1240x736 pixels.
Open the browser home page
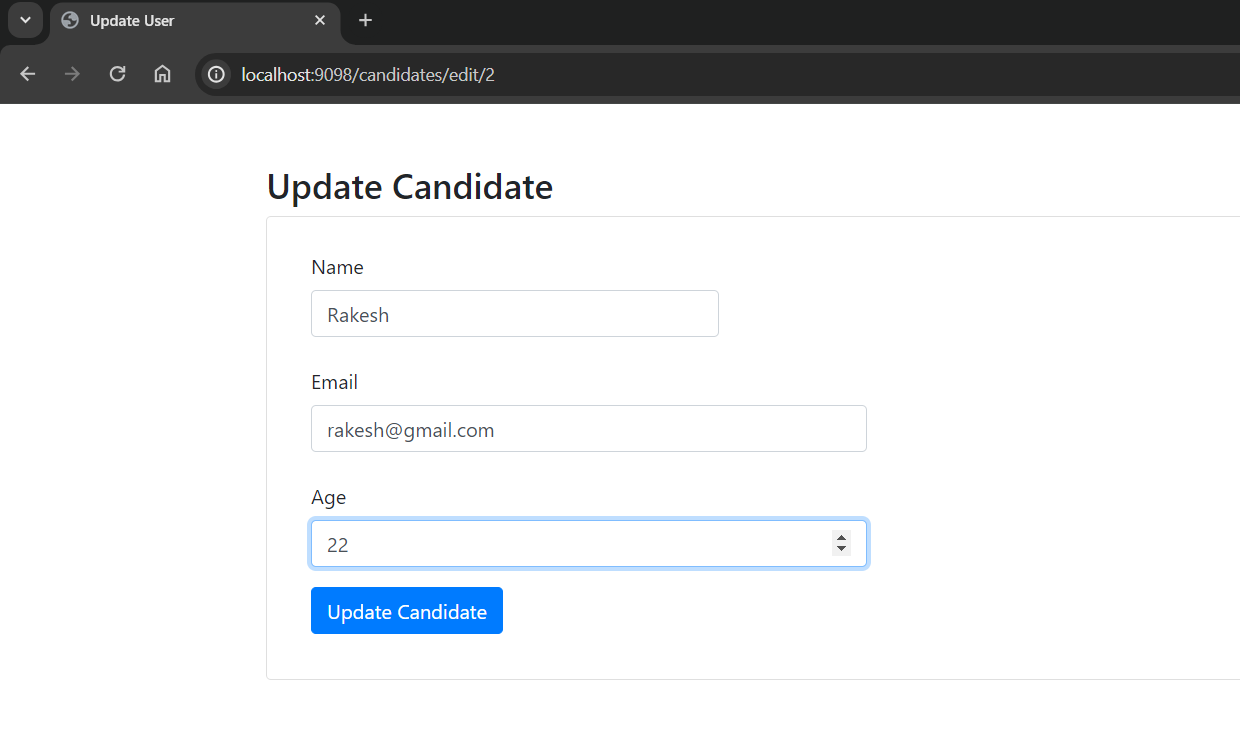(x=162, y=74)
